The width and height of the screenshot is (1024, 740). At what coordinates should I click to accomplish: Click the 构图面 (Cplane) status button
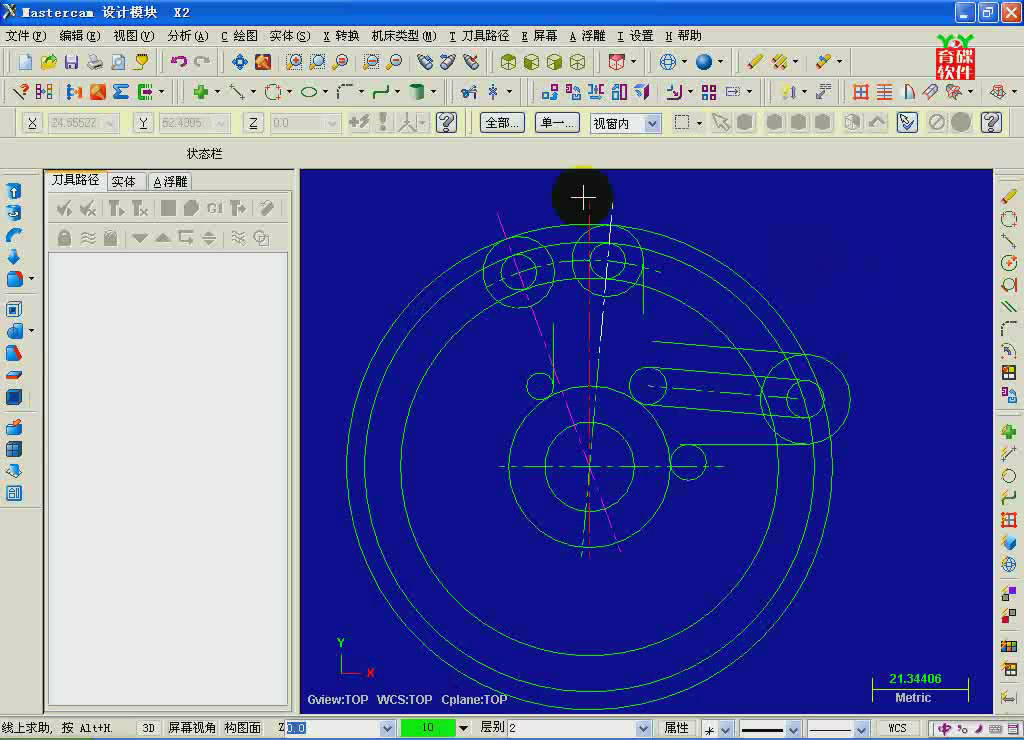(x=243, y=728)
